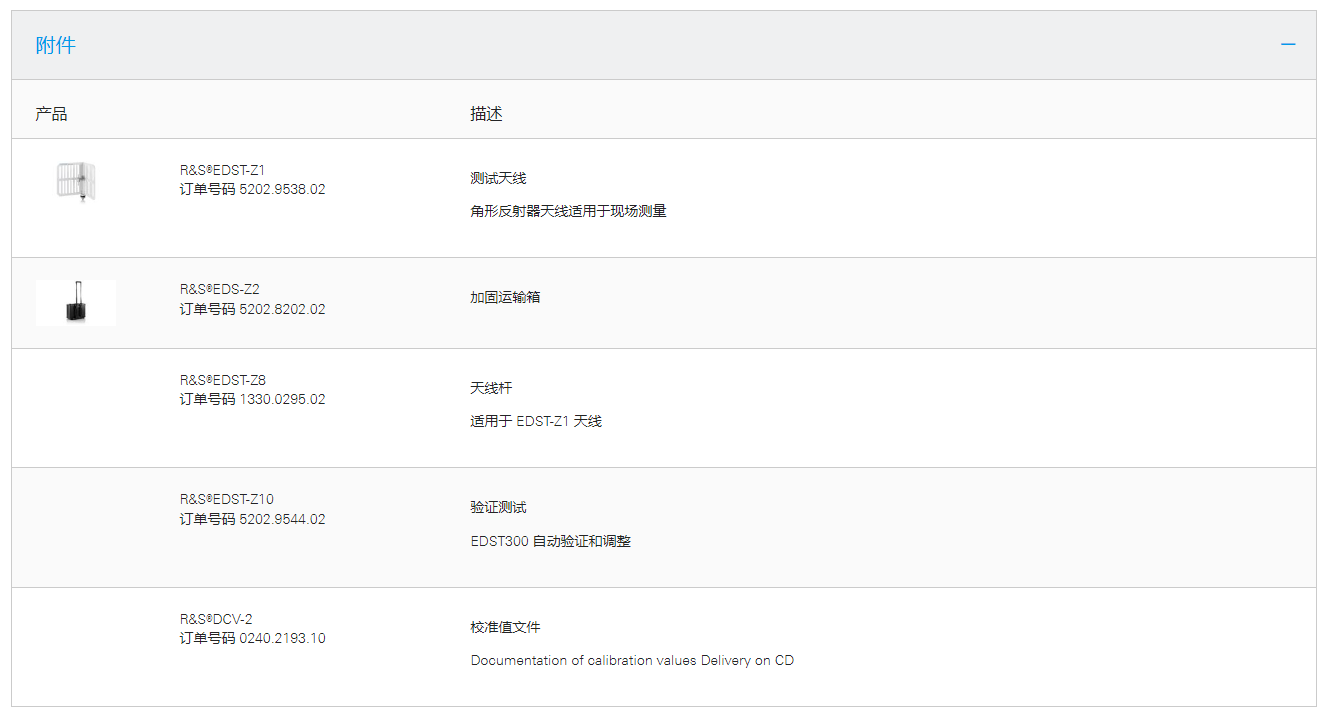The image size is (1324, 717).
Task: Click description title 校准值文件
Action: (505, 627)
